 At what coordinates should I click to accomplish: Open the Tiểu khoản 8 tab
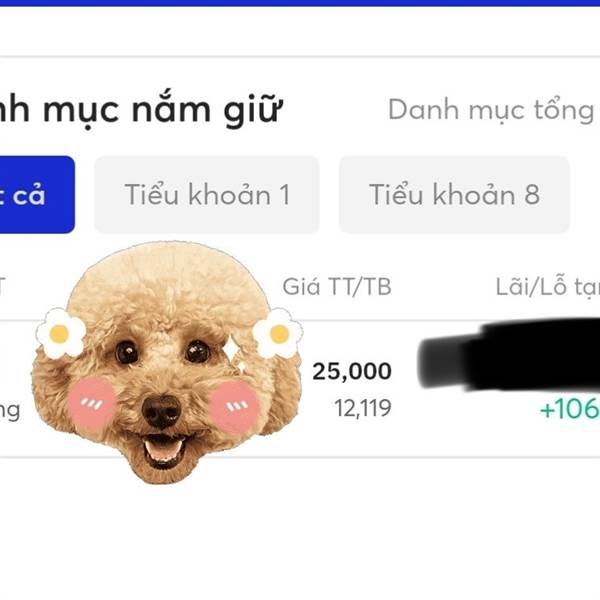point(454,194)
